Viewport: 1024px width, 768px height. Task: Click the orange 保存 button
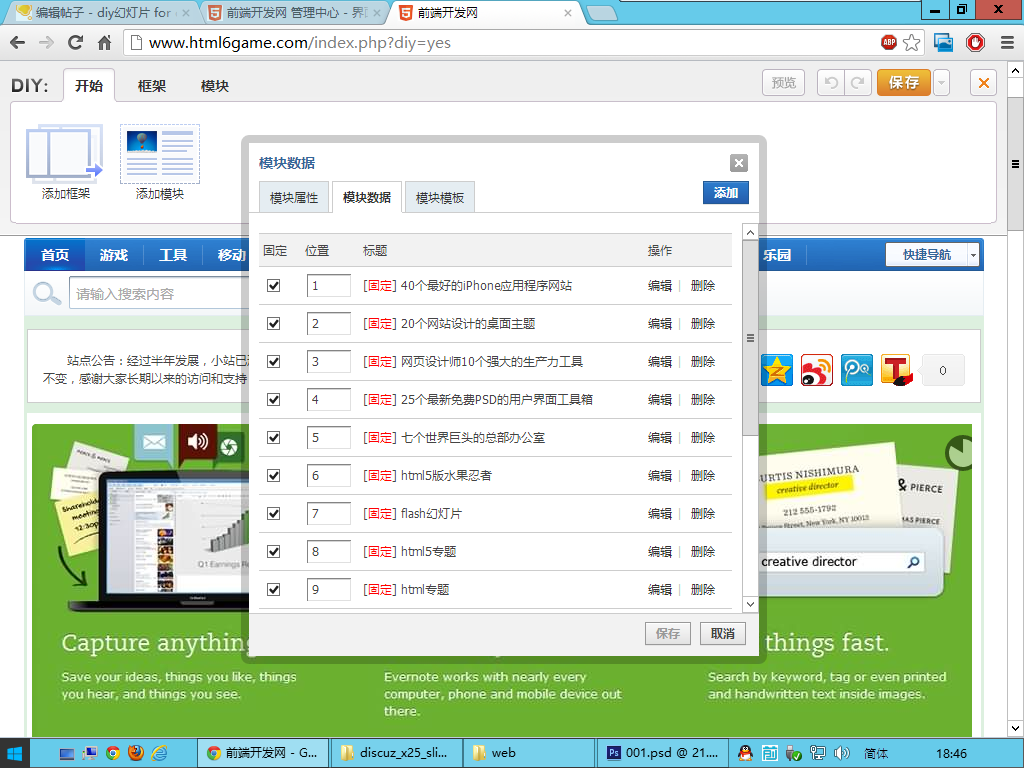click(904, 83)
